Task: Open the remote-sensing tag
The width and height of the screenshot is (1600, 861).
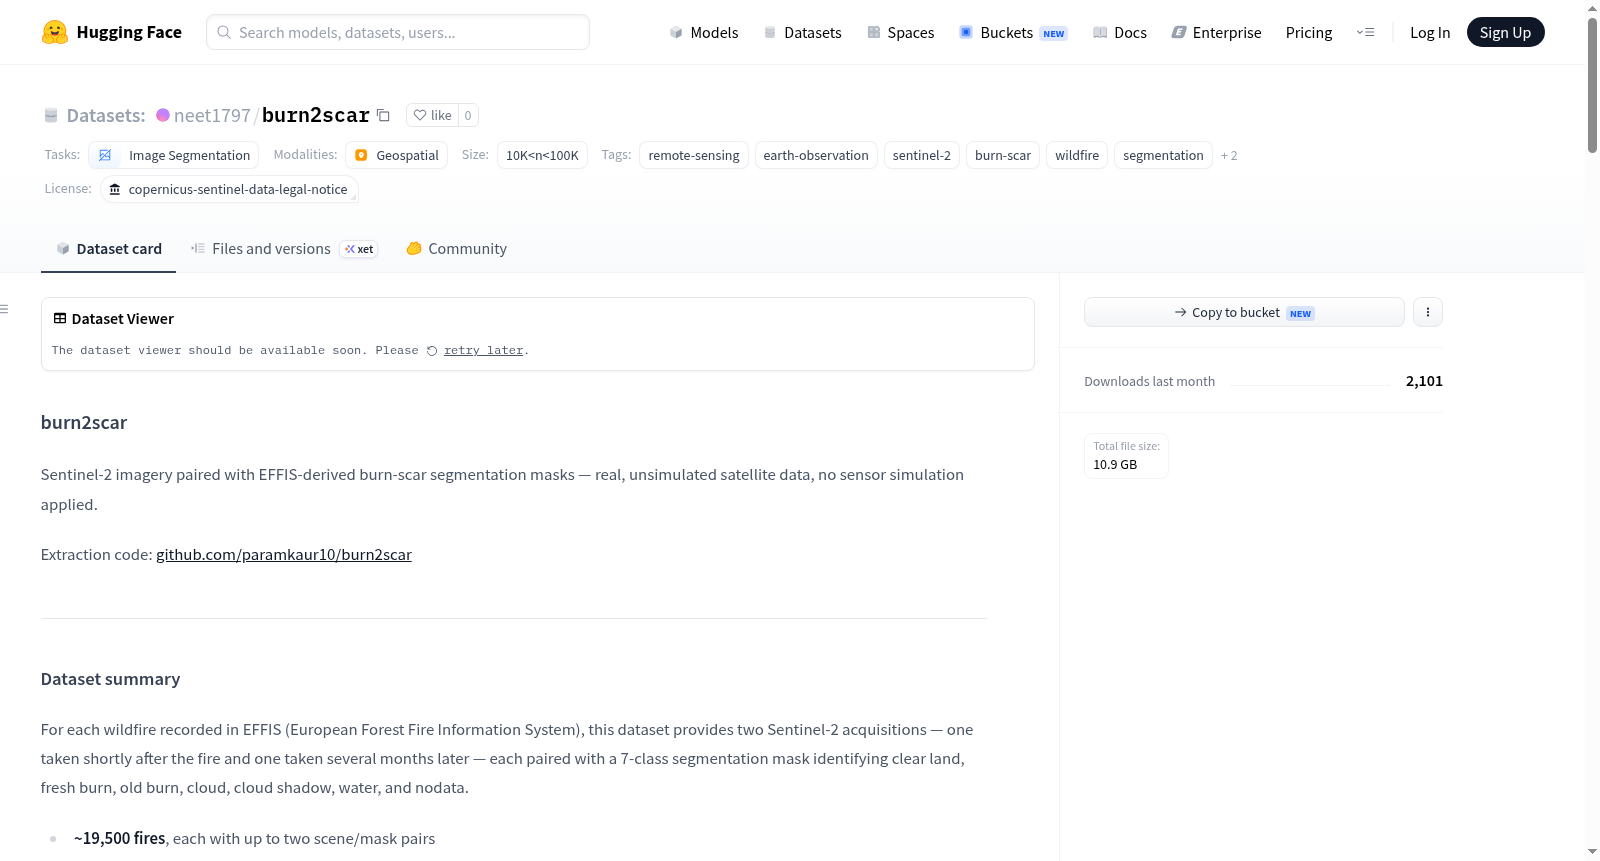Action: pyautogui.click(x=694, y=155)
